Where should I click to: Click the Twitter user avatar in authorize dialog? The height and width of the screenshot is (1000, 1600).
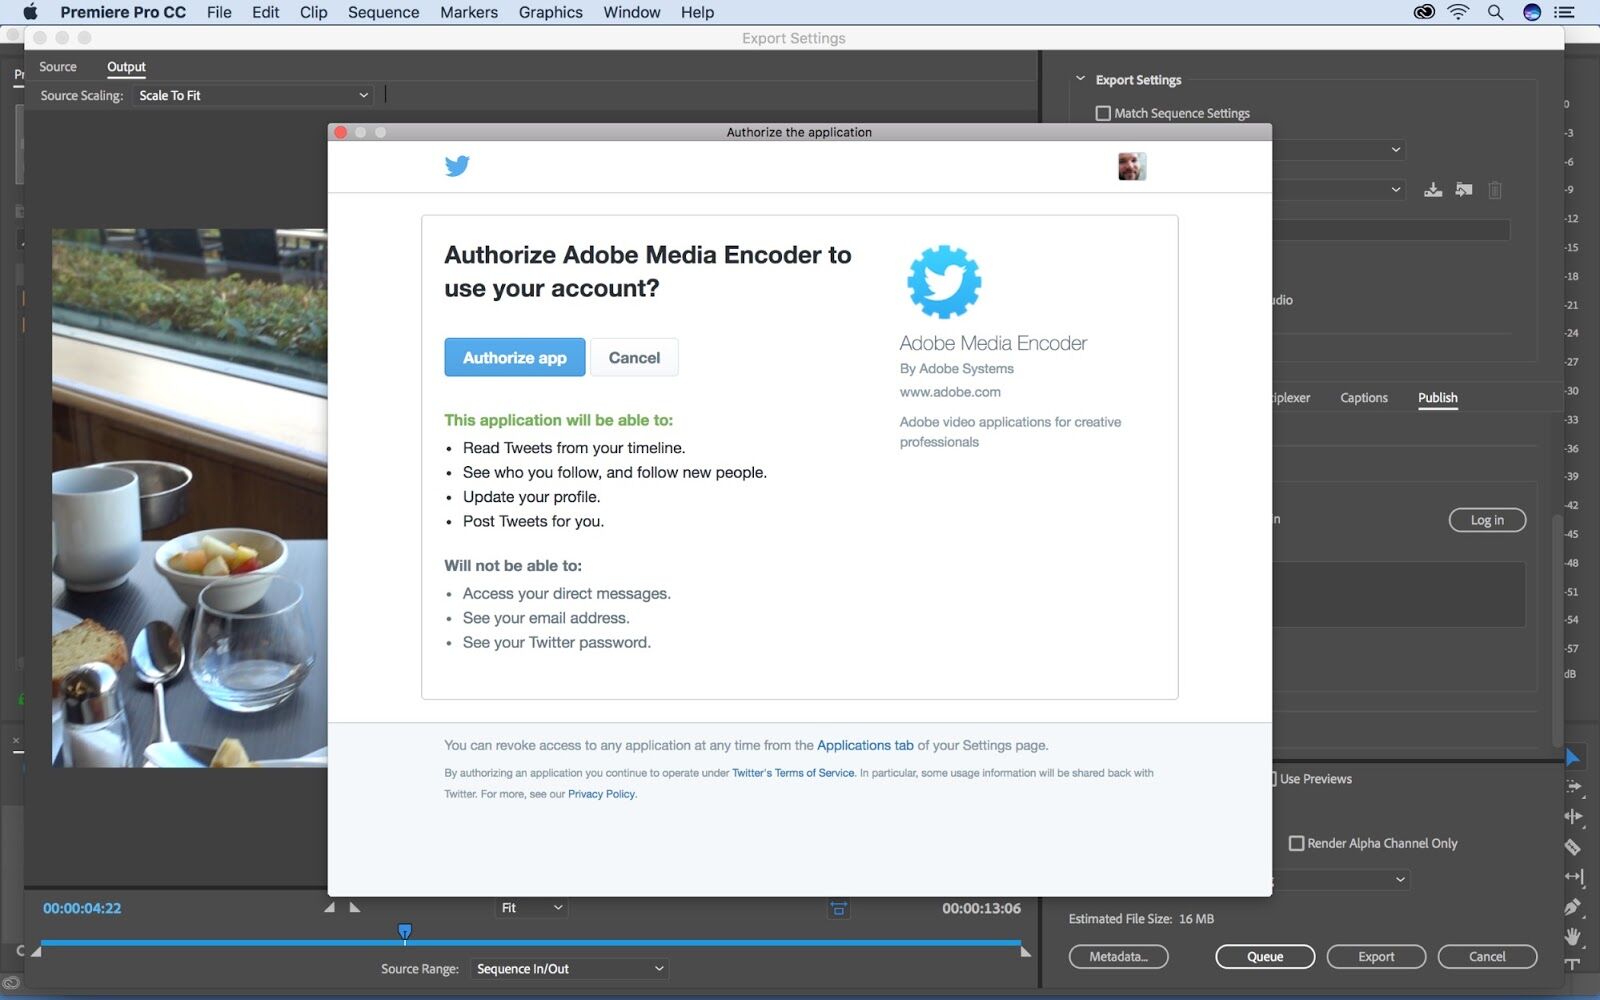point(1132,166)
